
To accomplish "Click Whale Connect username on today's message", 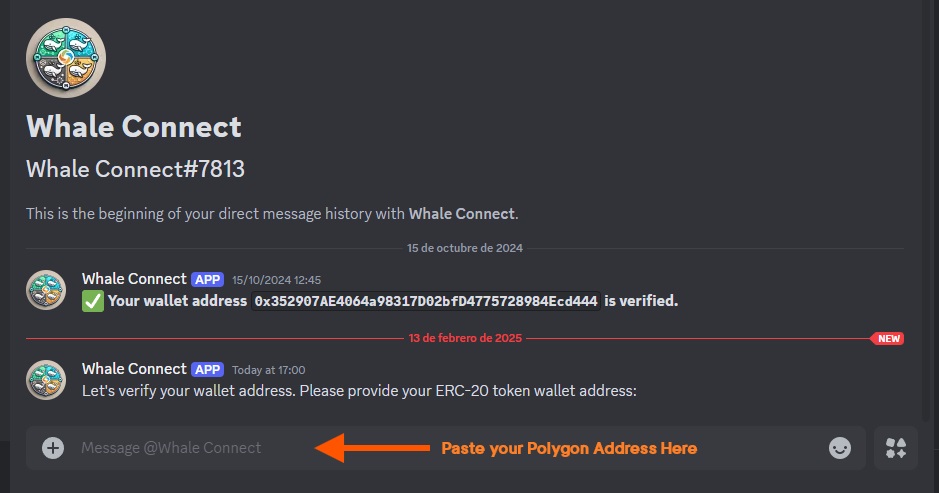I will coord(134,369).
